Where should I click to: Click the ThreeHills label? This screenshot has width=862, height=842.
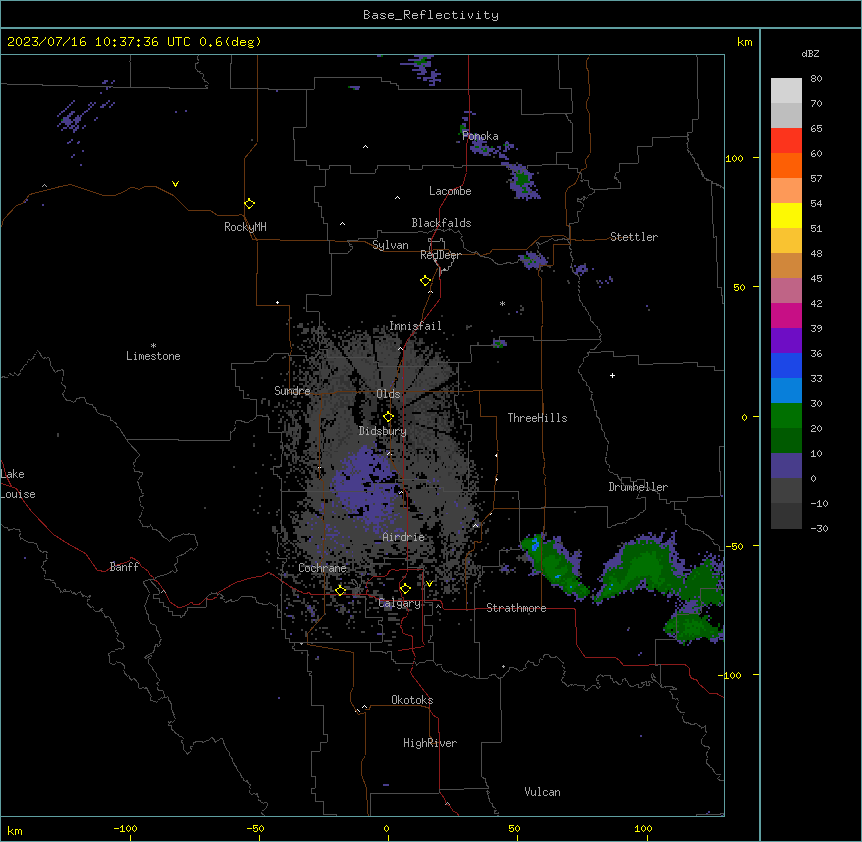[537, 418]
